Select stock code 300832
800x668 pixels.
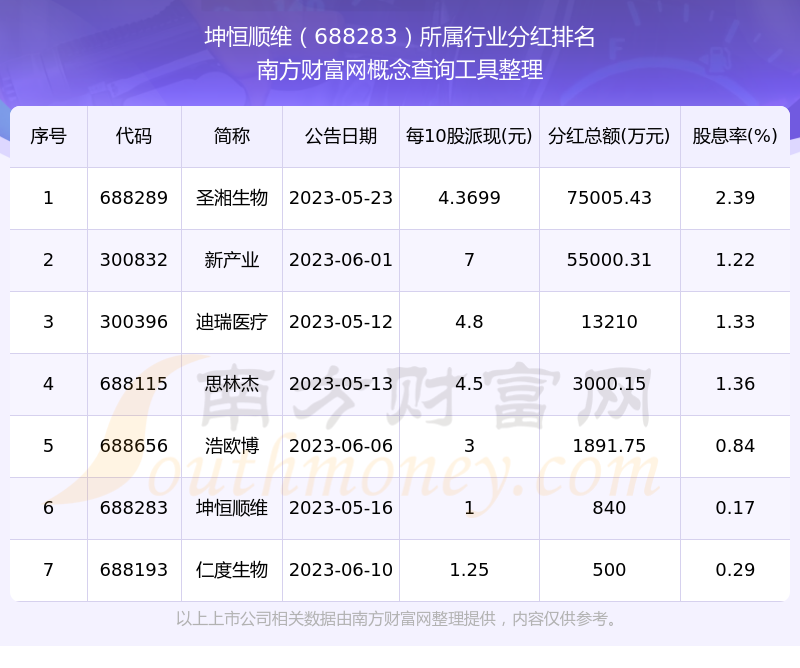[134, 260]
